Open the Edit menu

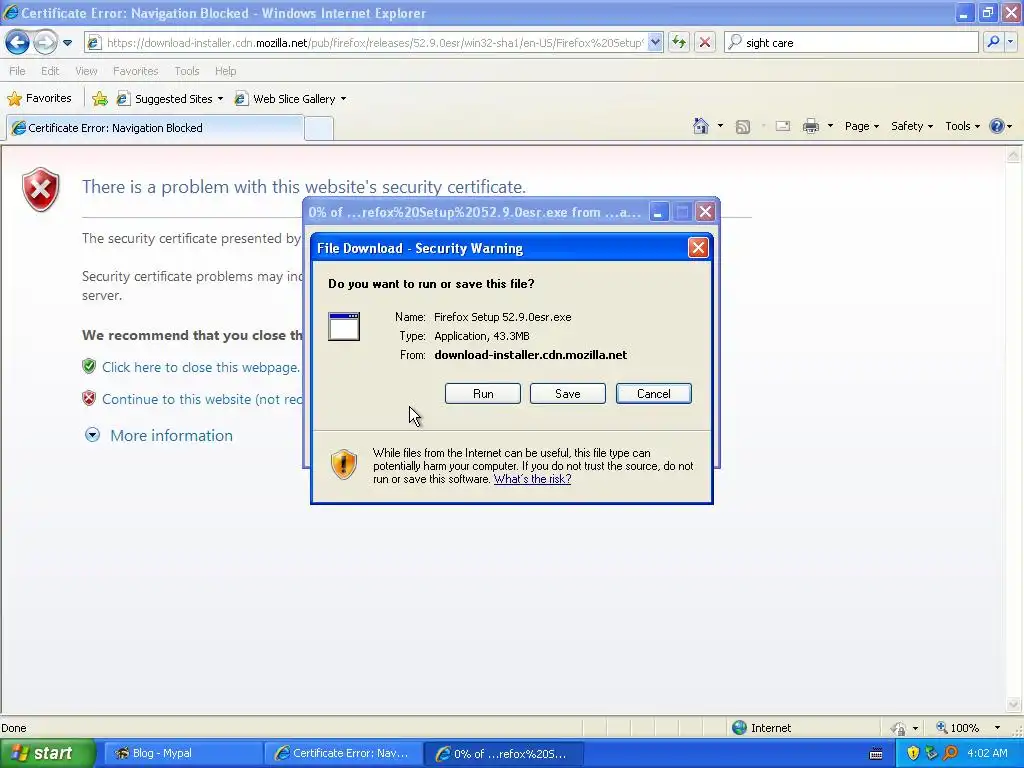coord(50,71)
